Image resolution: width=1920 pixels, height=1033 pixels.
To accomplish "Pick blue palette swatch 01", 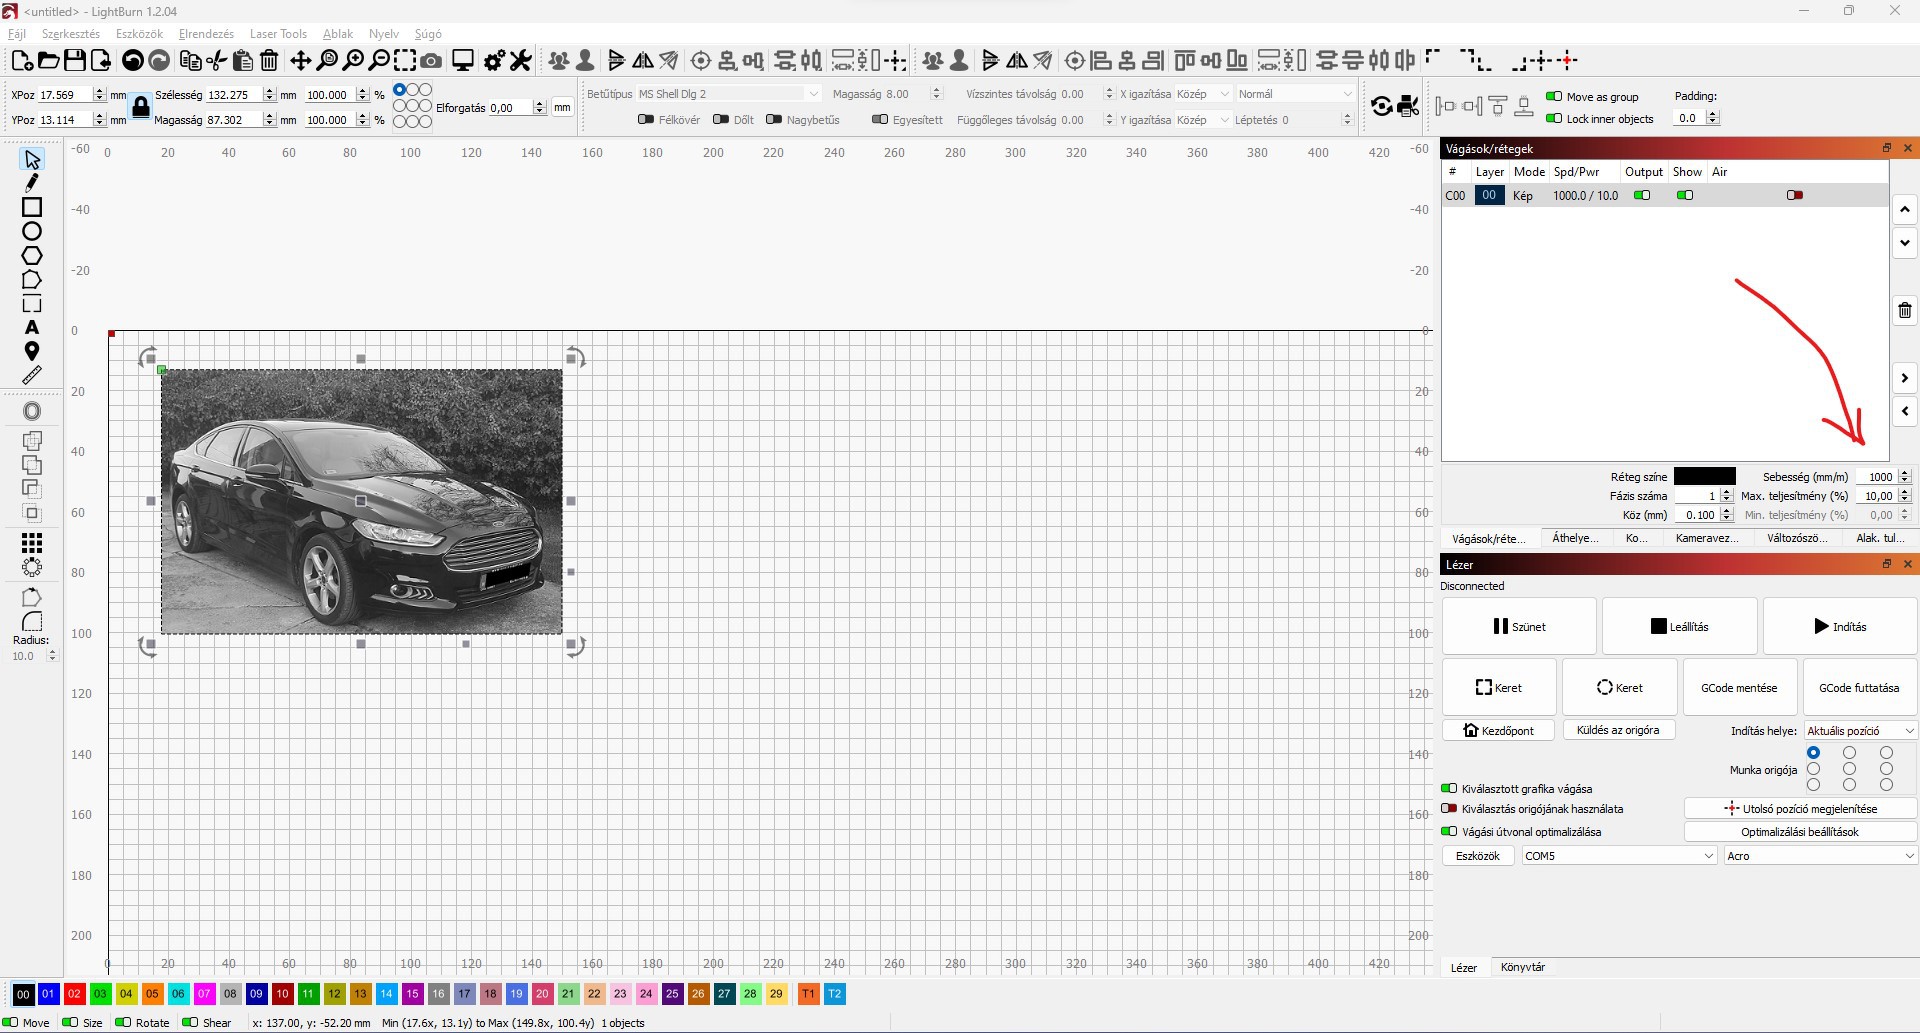I will (x=48, y=994).
